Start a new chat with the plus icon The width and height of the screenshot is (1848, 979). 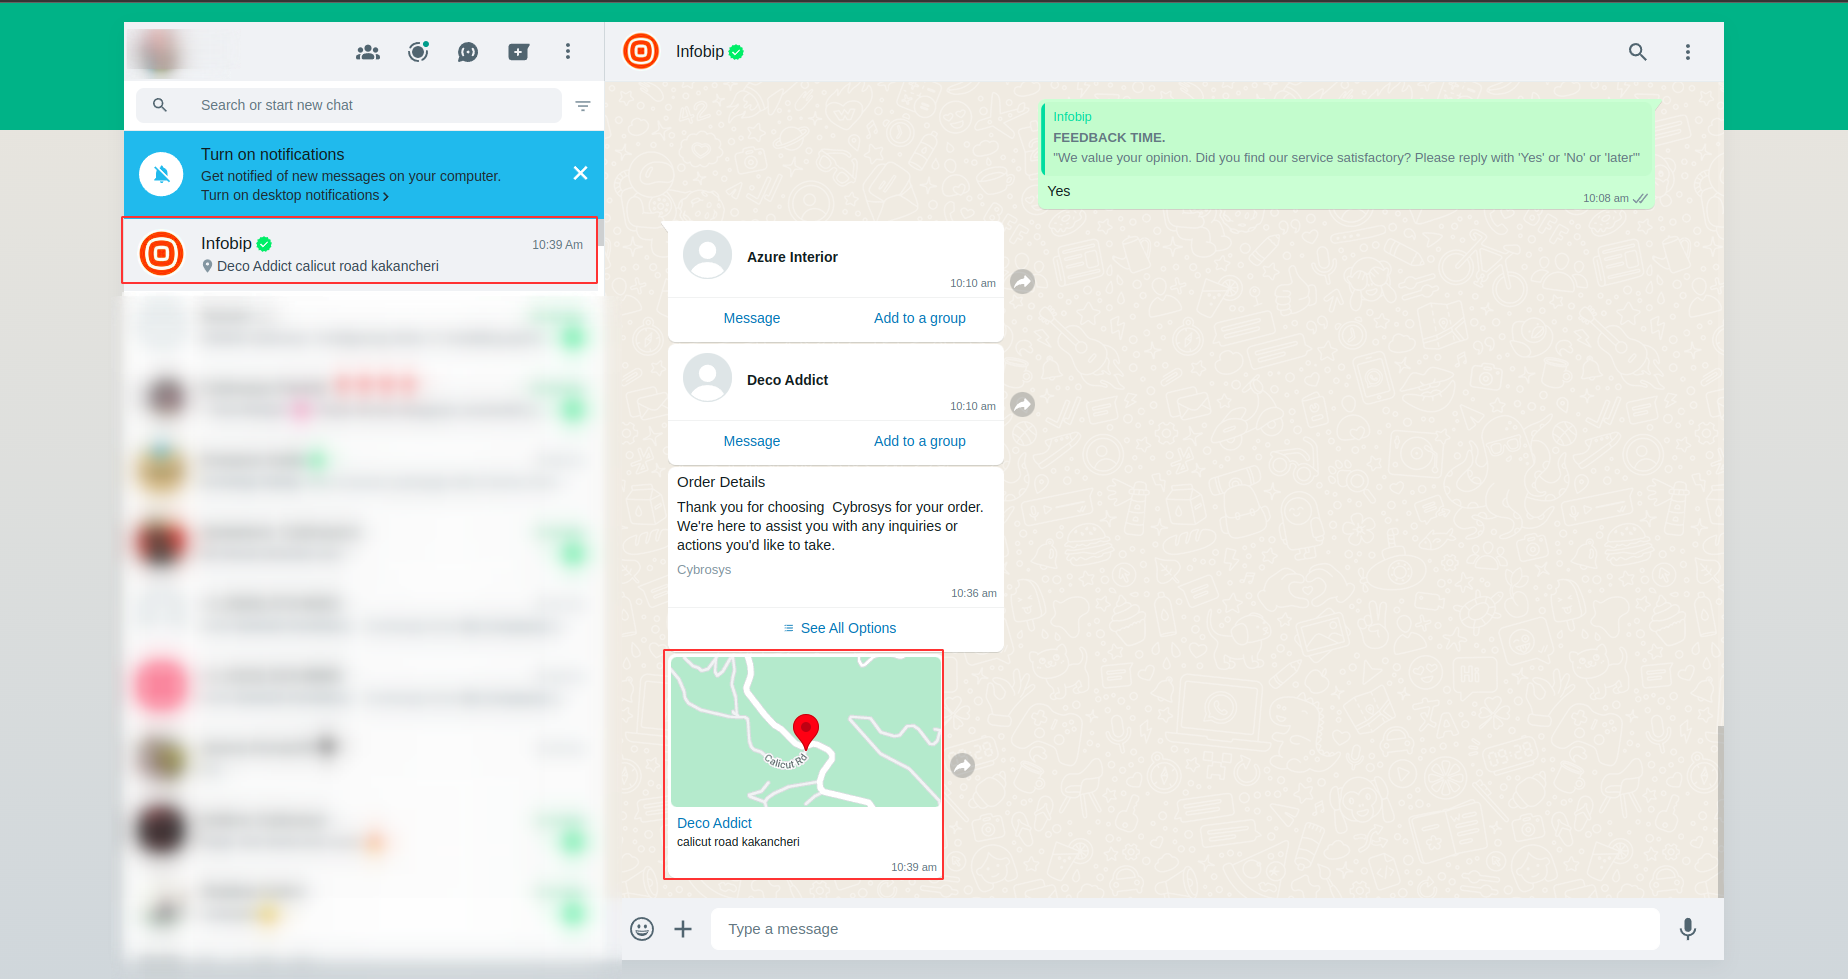tap(518, 52)
